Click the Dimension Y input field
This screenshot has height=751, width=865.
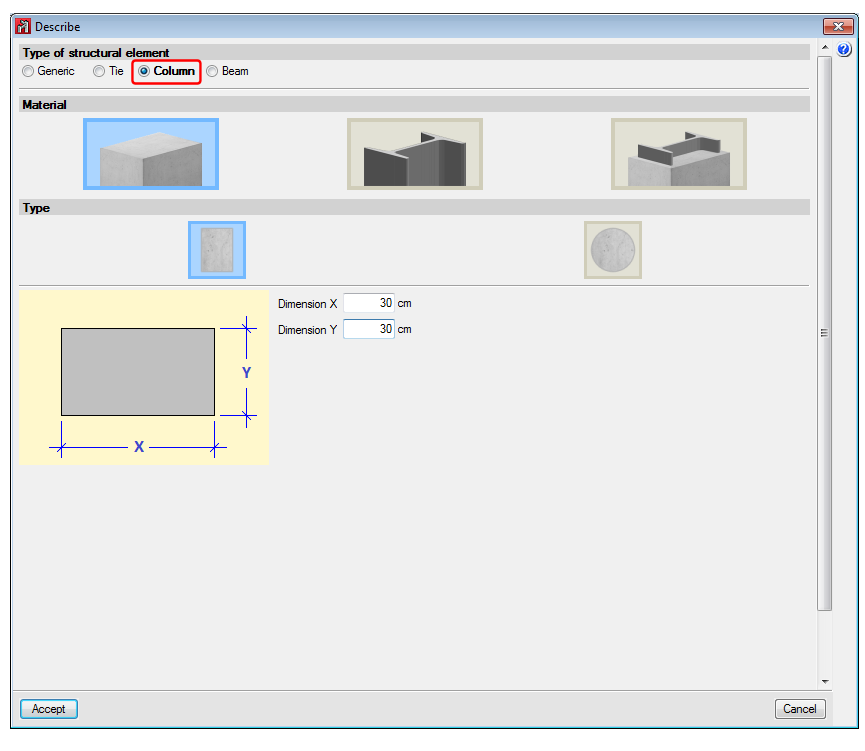(369, 329)
